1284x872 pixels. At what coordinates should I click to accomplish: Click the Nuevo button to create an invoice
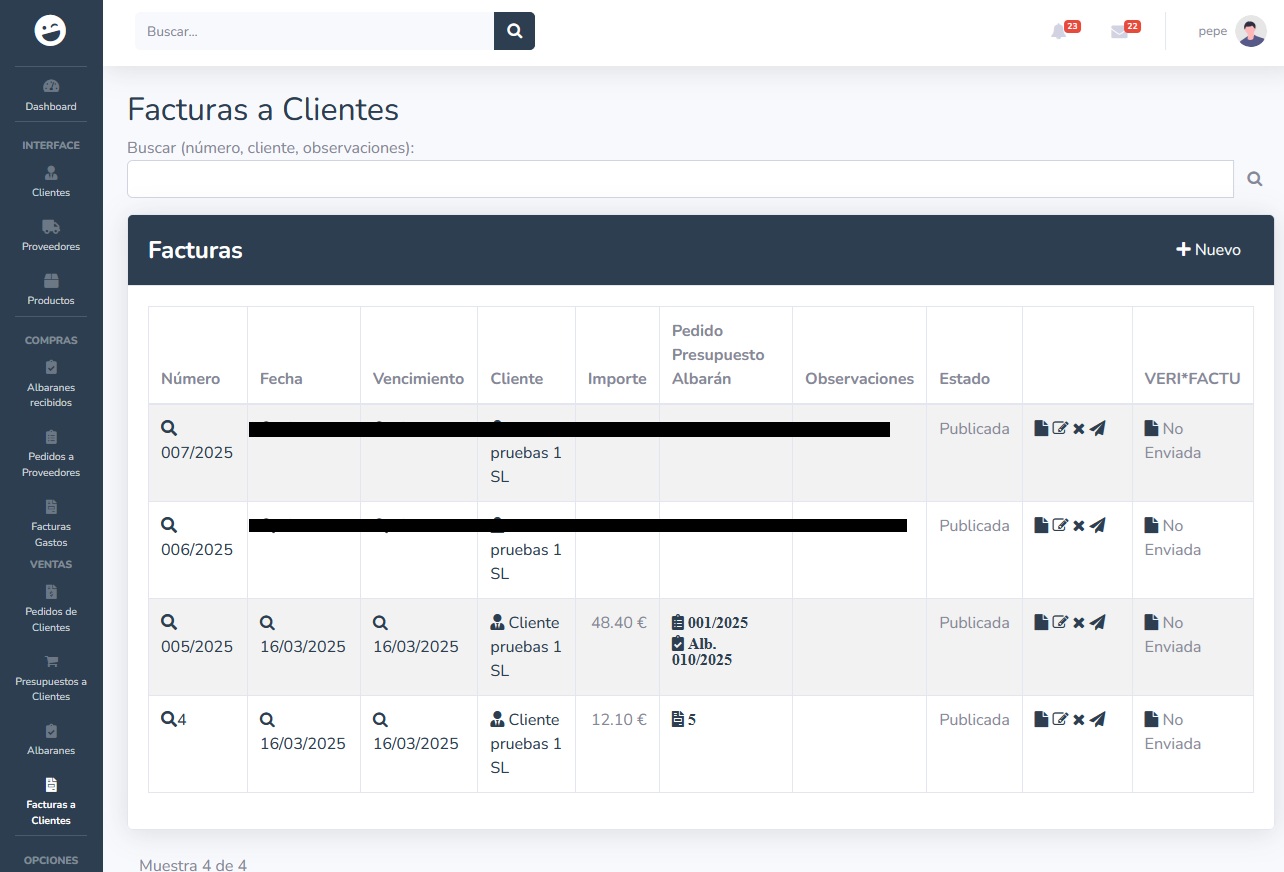point(1208,250)
